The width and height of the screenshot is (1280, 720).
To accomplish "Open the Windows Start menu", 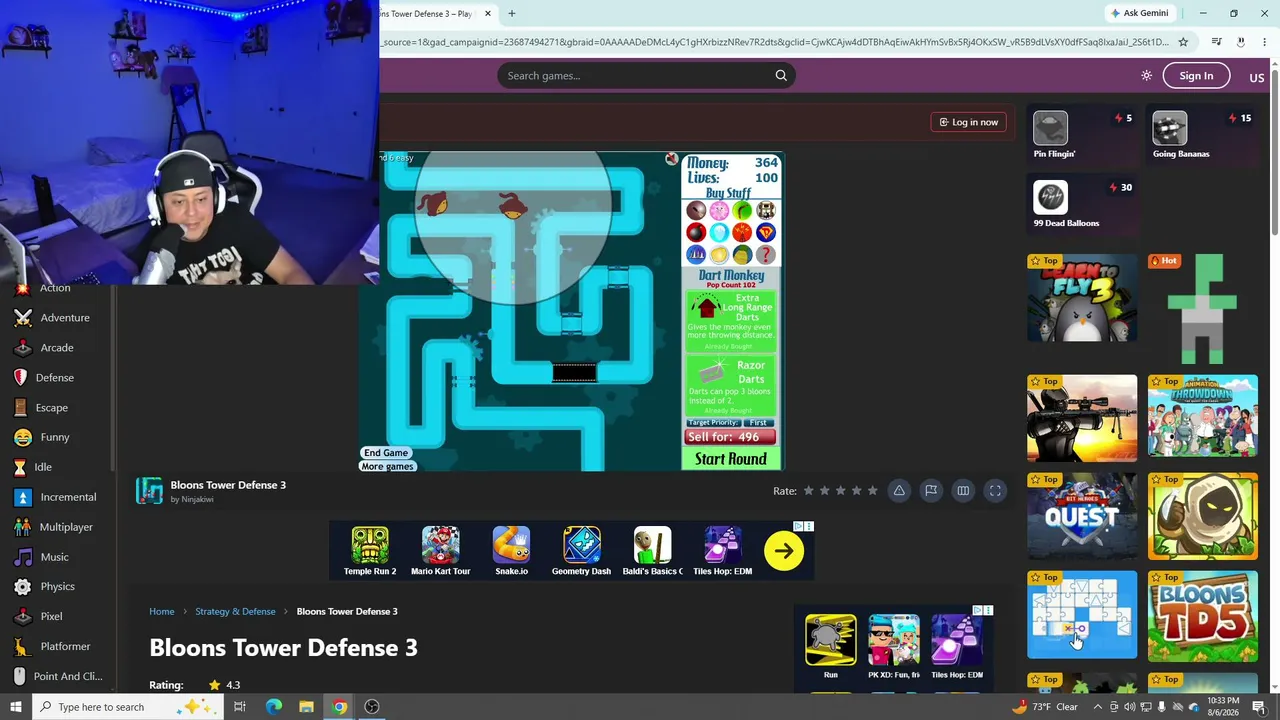I will (x=16, y=707).
